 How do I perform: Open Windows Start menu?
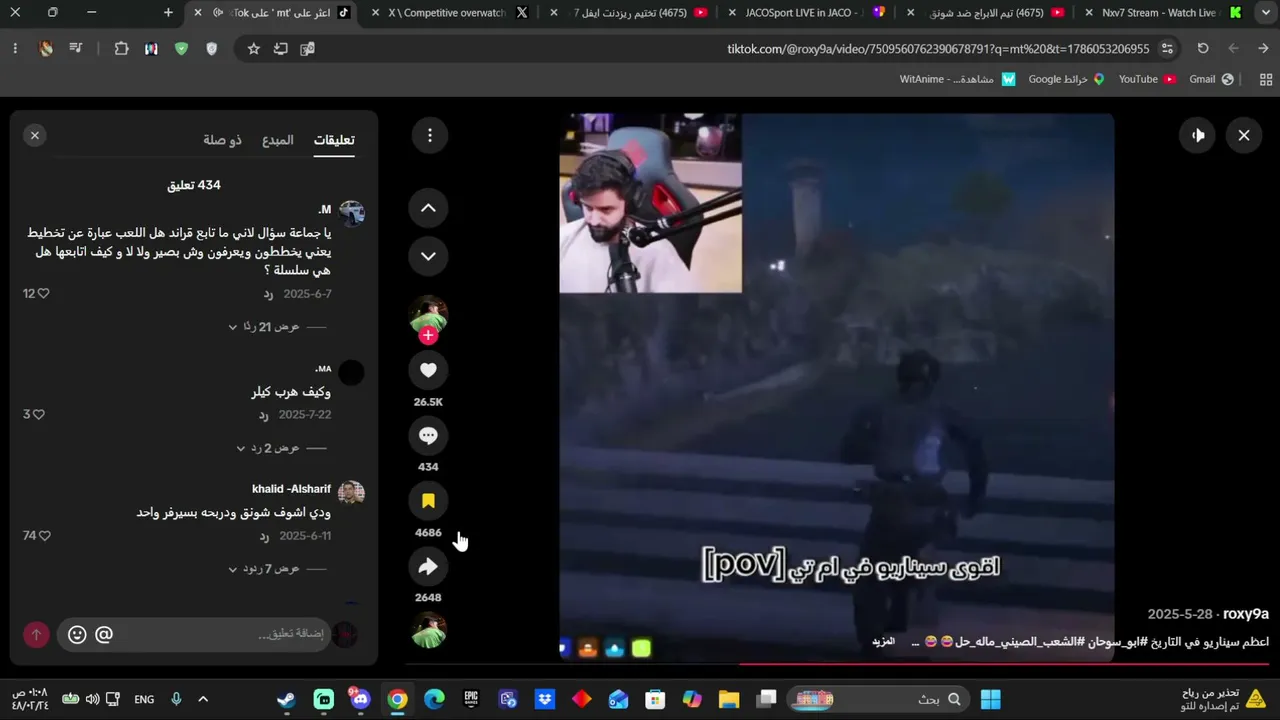(x=991, y=699)
